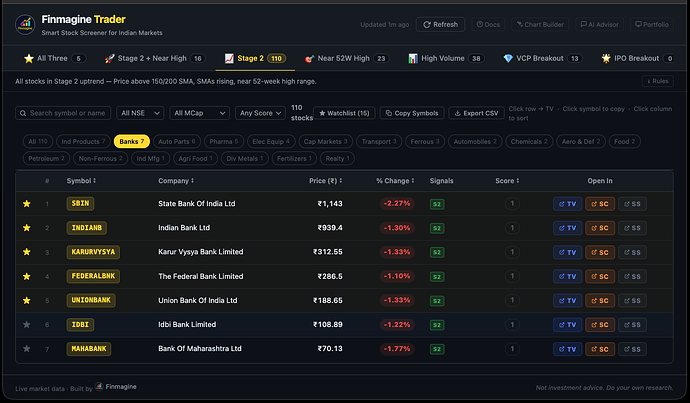Open SBIN in SC chart

pos(600,204)
